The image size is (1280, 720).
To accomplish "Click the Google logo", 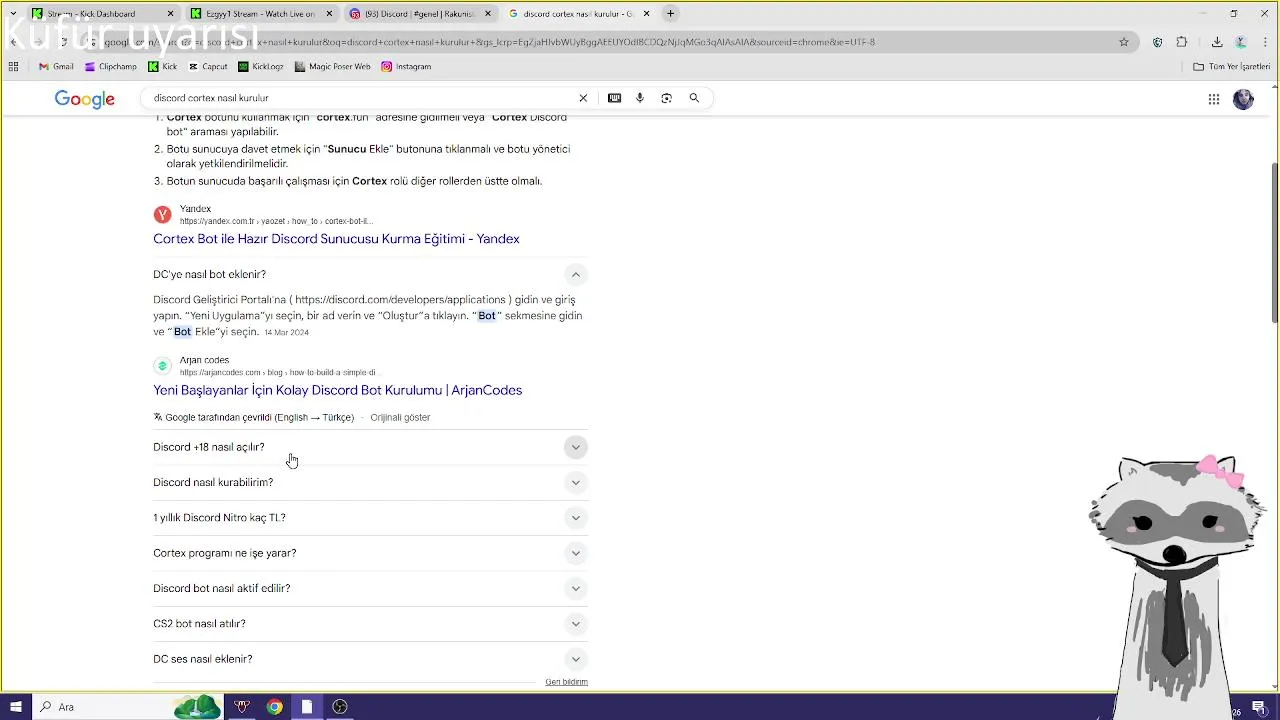I will 85,99.
